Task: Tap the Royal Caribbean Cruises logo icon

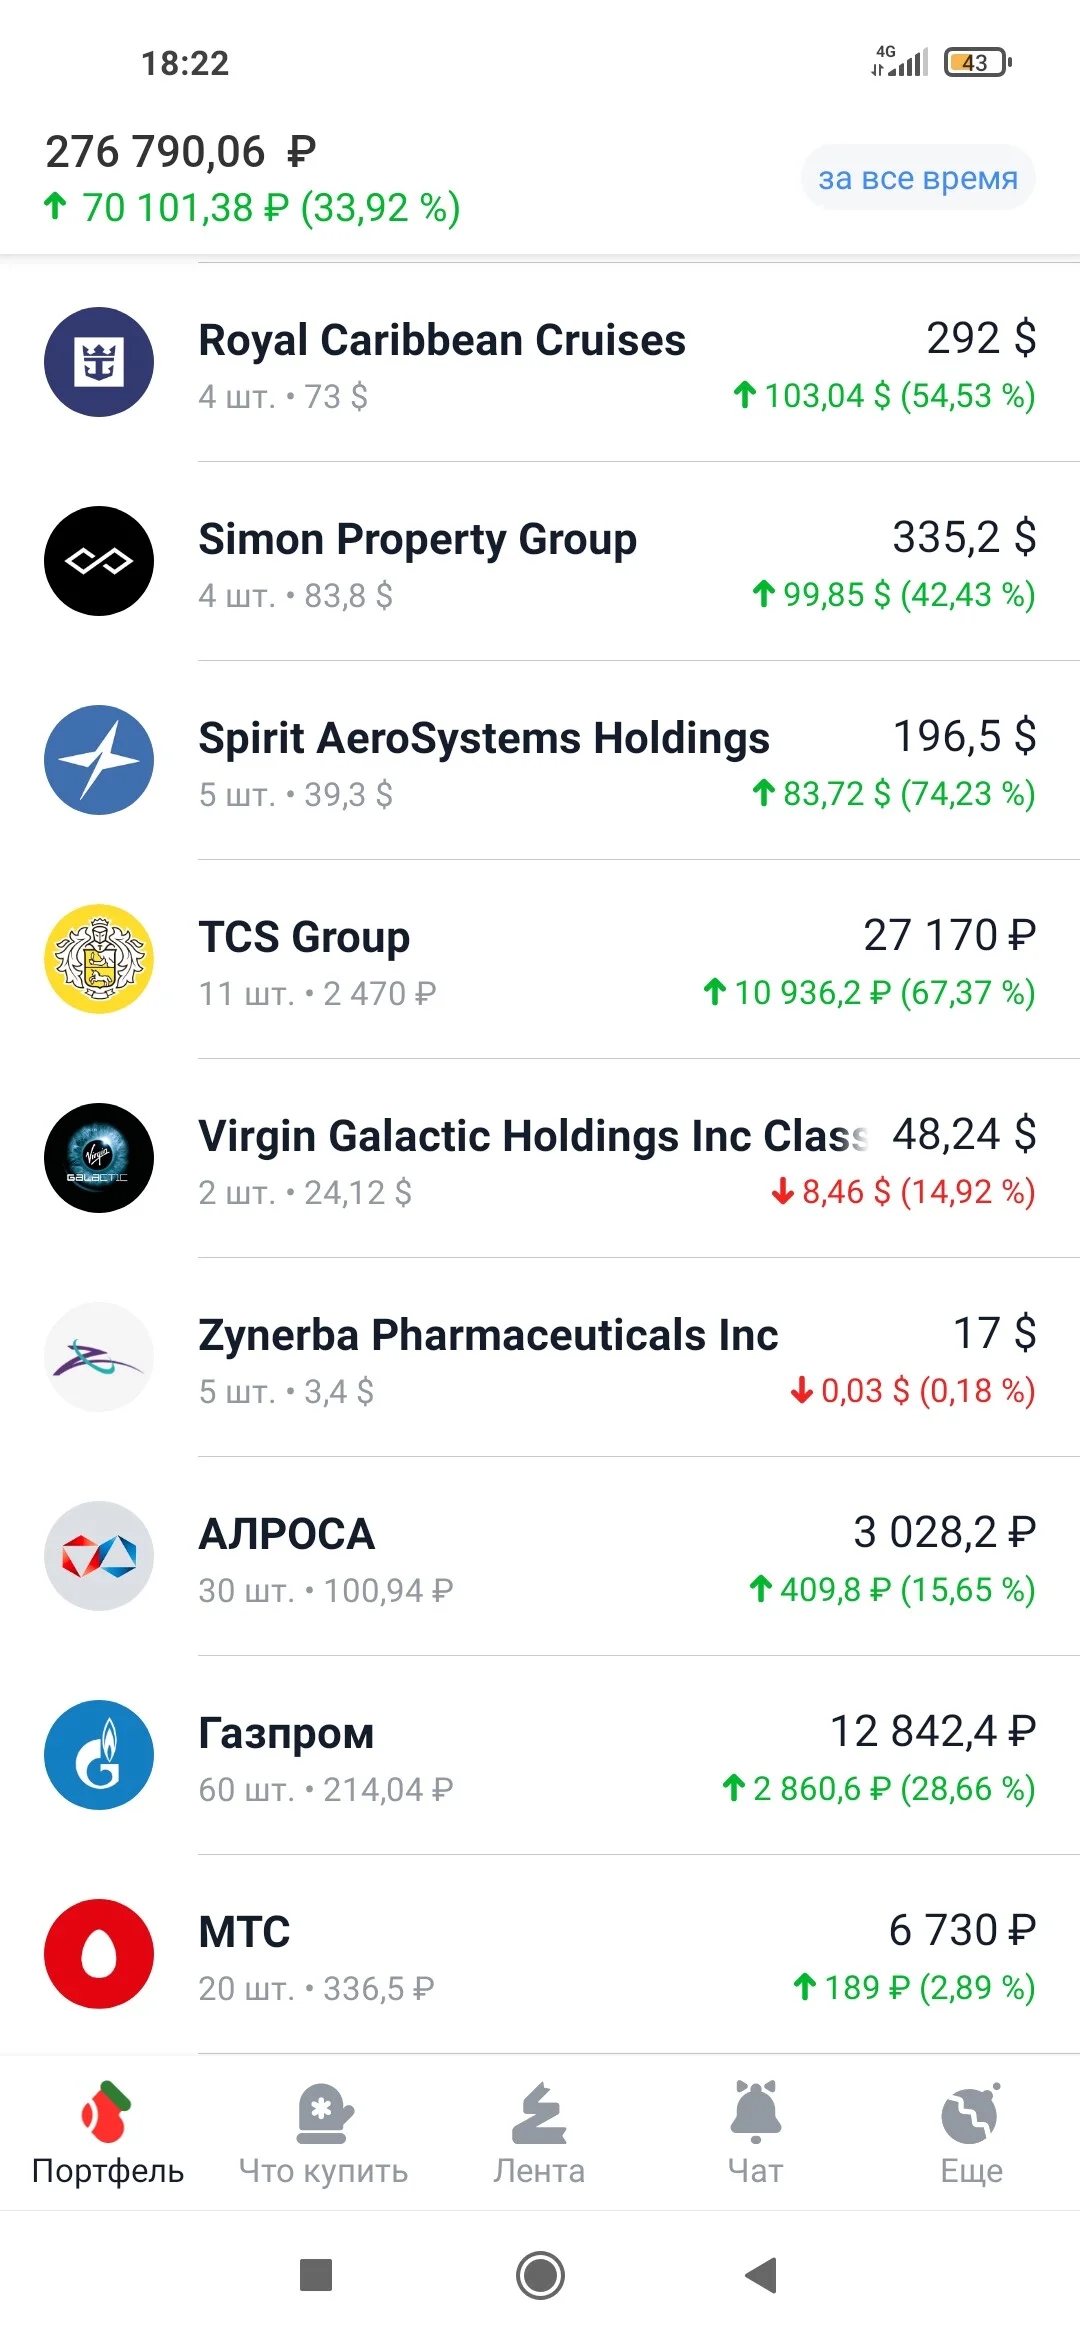Action: tap(99, 362)
